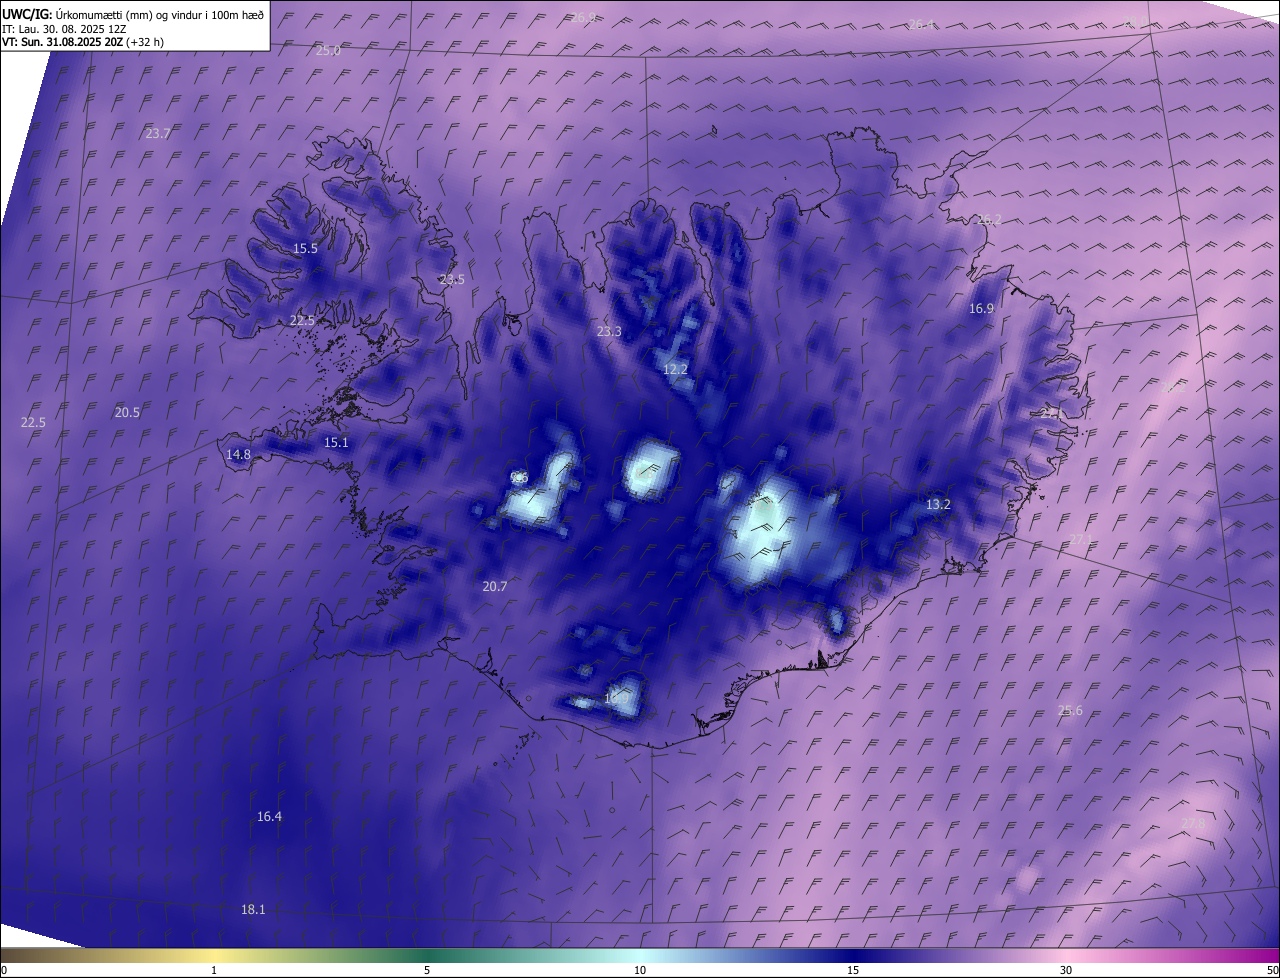Screen dimensions: 1280x978
Task: Select the 23.3 value label
Action: tap(609, 331)
